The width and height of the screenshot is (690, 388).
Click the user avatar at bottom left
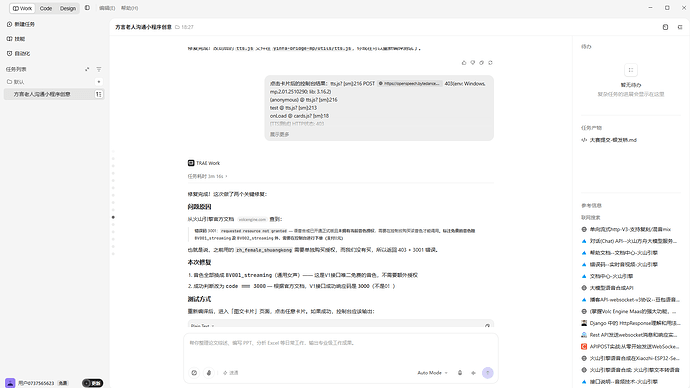point(10,383)
